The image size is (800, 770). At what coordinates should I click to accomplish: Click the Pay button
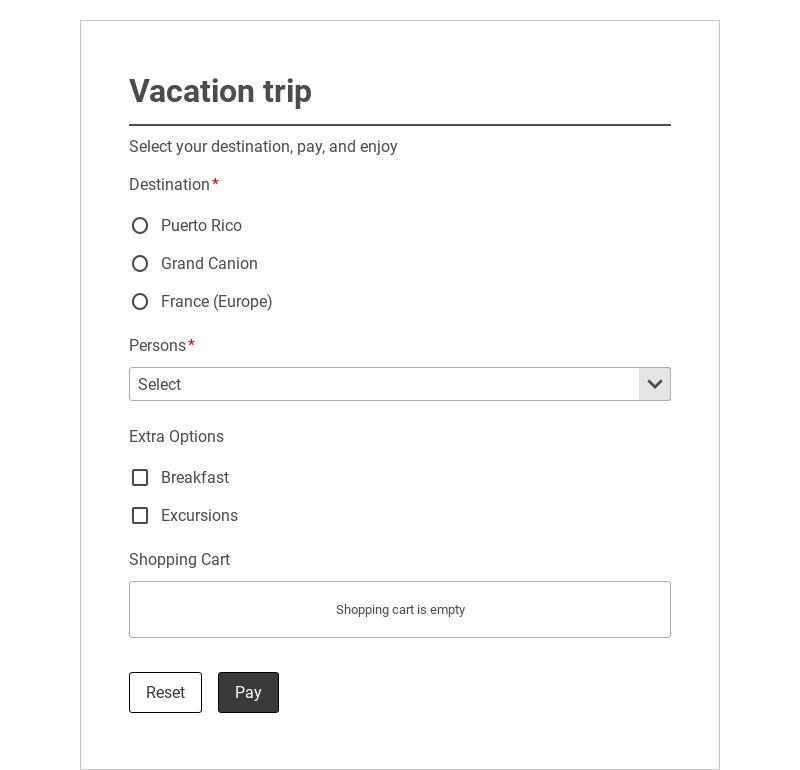248,692
